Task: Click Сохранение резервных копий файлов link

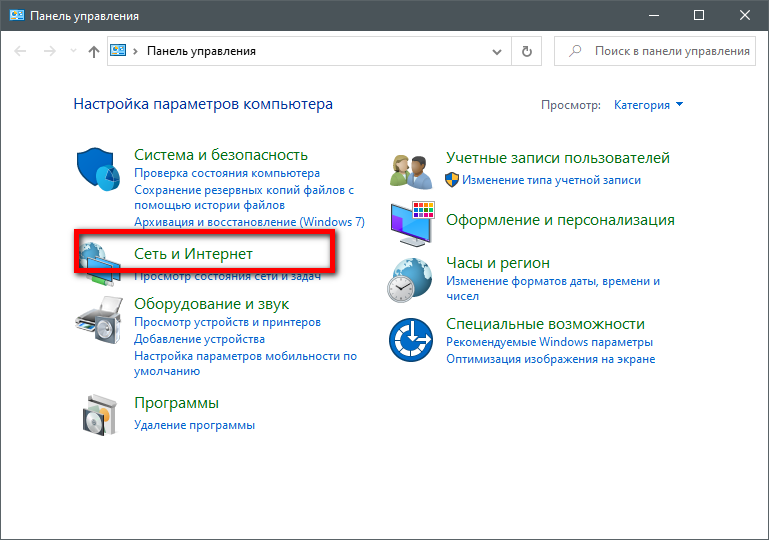Action: click(244, 197)
